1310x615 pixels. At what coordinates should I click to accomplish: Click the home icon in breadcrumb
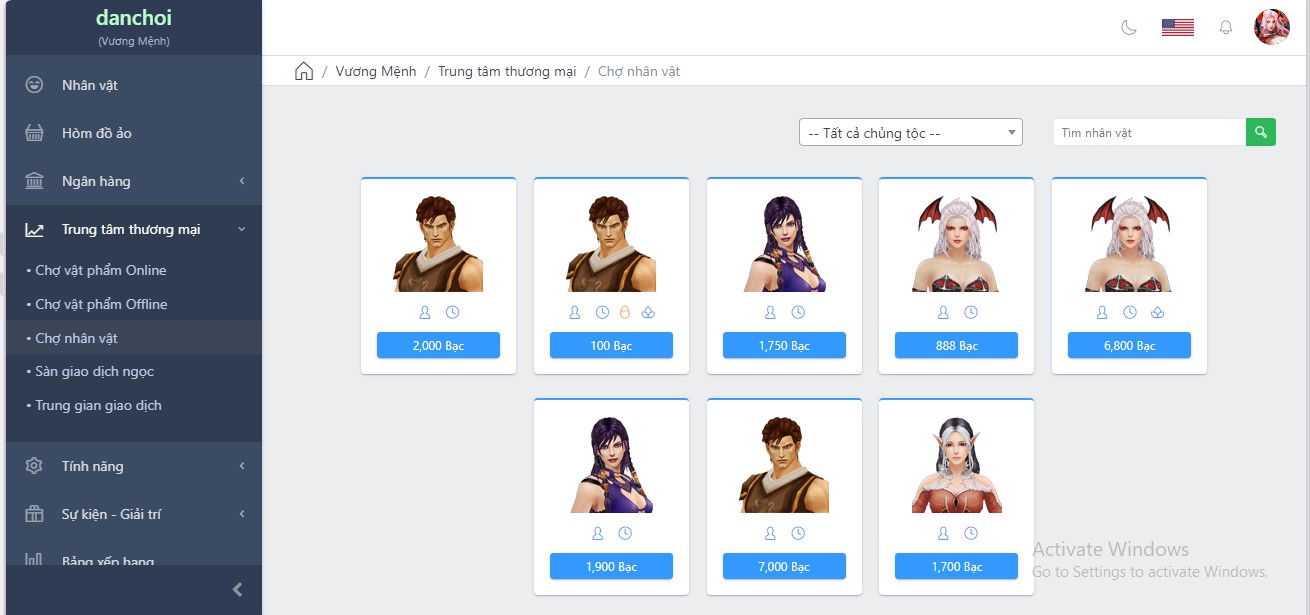[304, 71]
